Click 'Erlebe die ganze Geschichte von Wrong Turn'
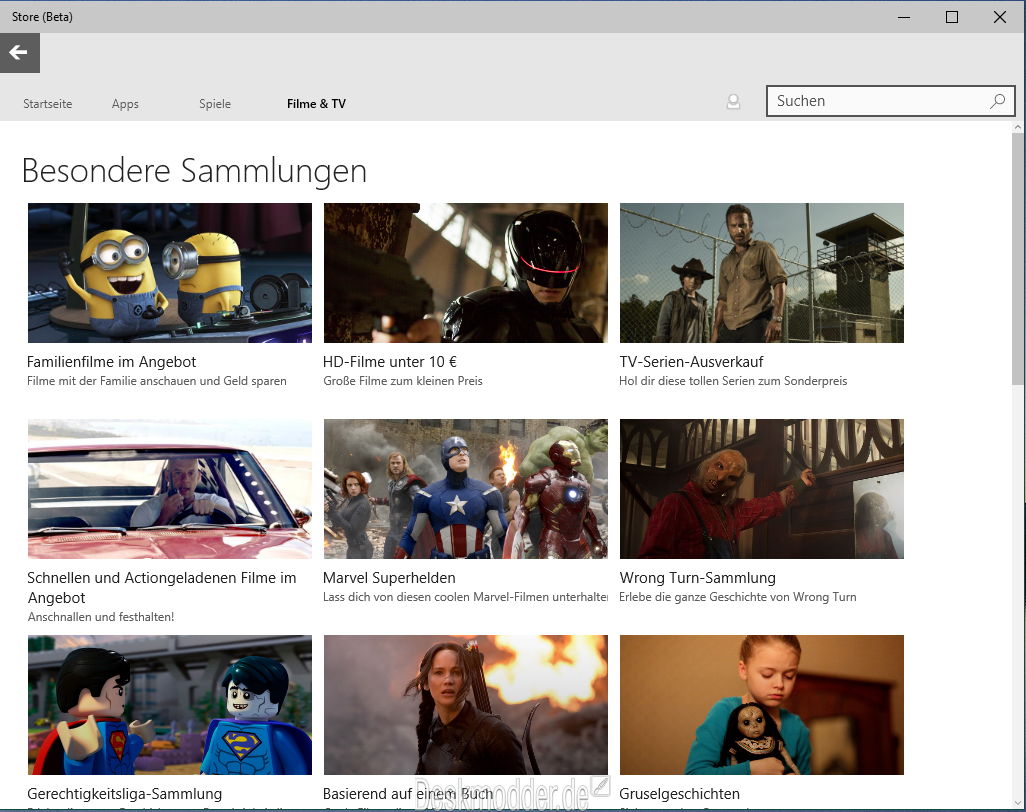Screen dimensions: 1026x812 coord(737,597)
